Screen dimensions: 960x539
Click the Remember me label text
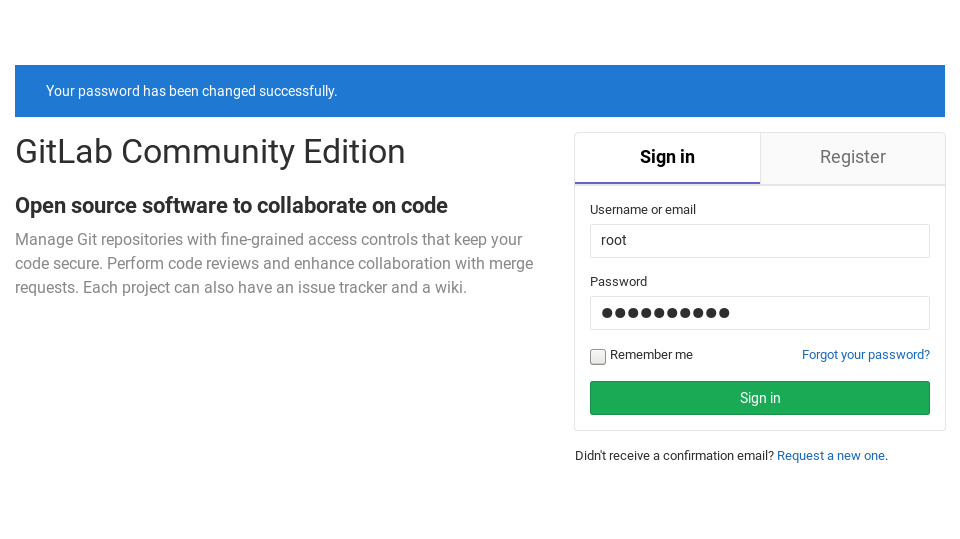651,355
